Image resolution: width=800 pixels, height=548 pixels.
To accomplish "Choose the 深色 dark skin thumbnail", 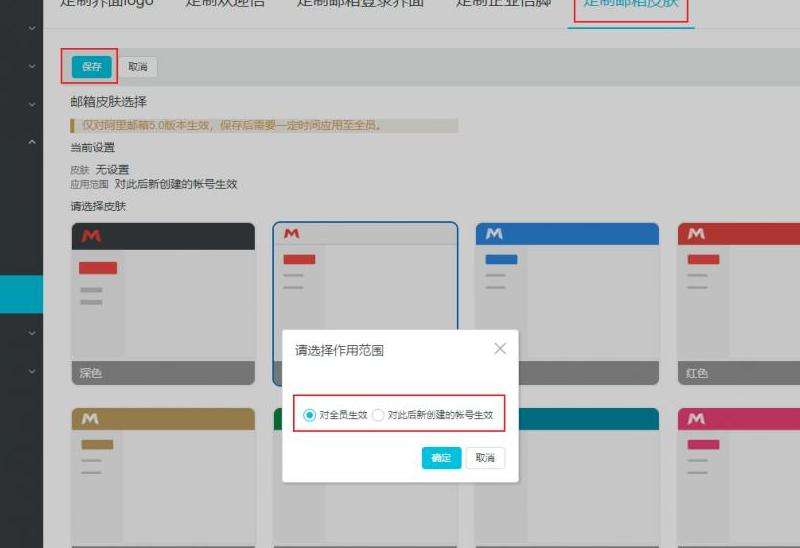I will pyautogui.click(x=163, y=304).
